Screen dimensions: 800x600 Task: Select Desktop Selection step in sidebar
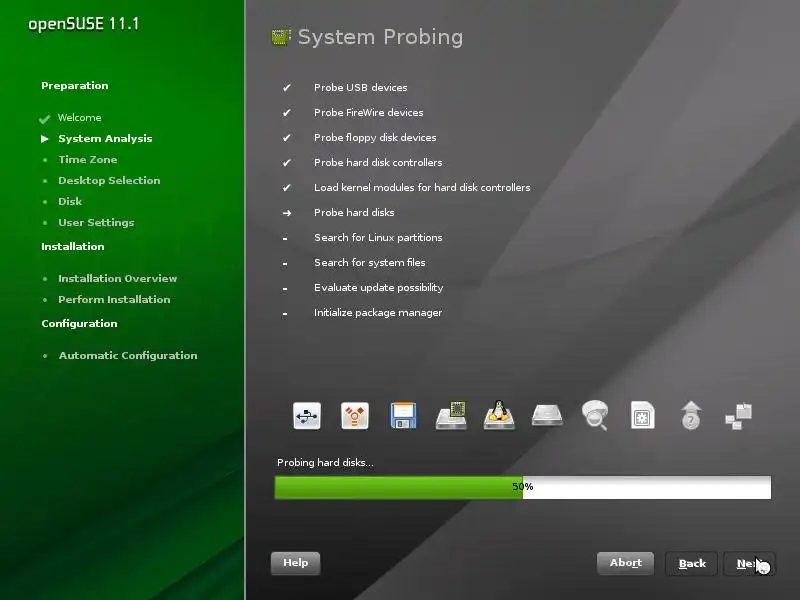click(x=109, y=181)
